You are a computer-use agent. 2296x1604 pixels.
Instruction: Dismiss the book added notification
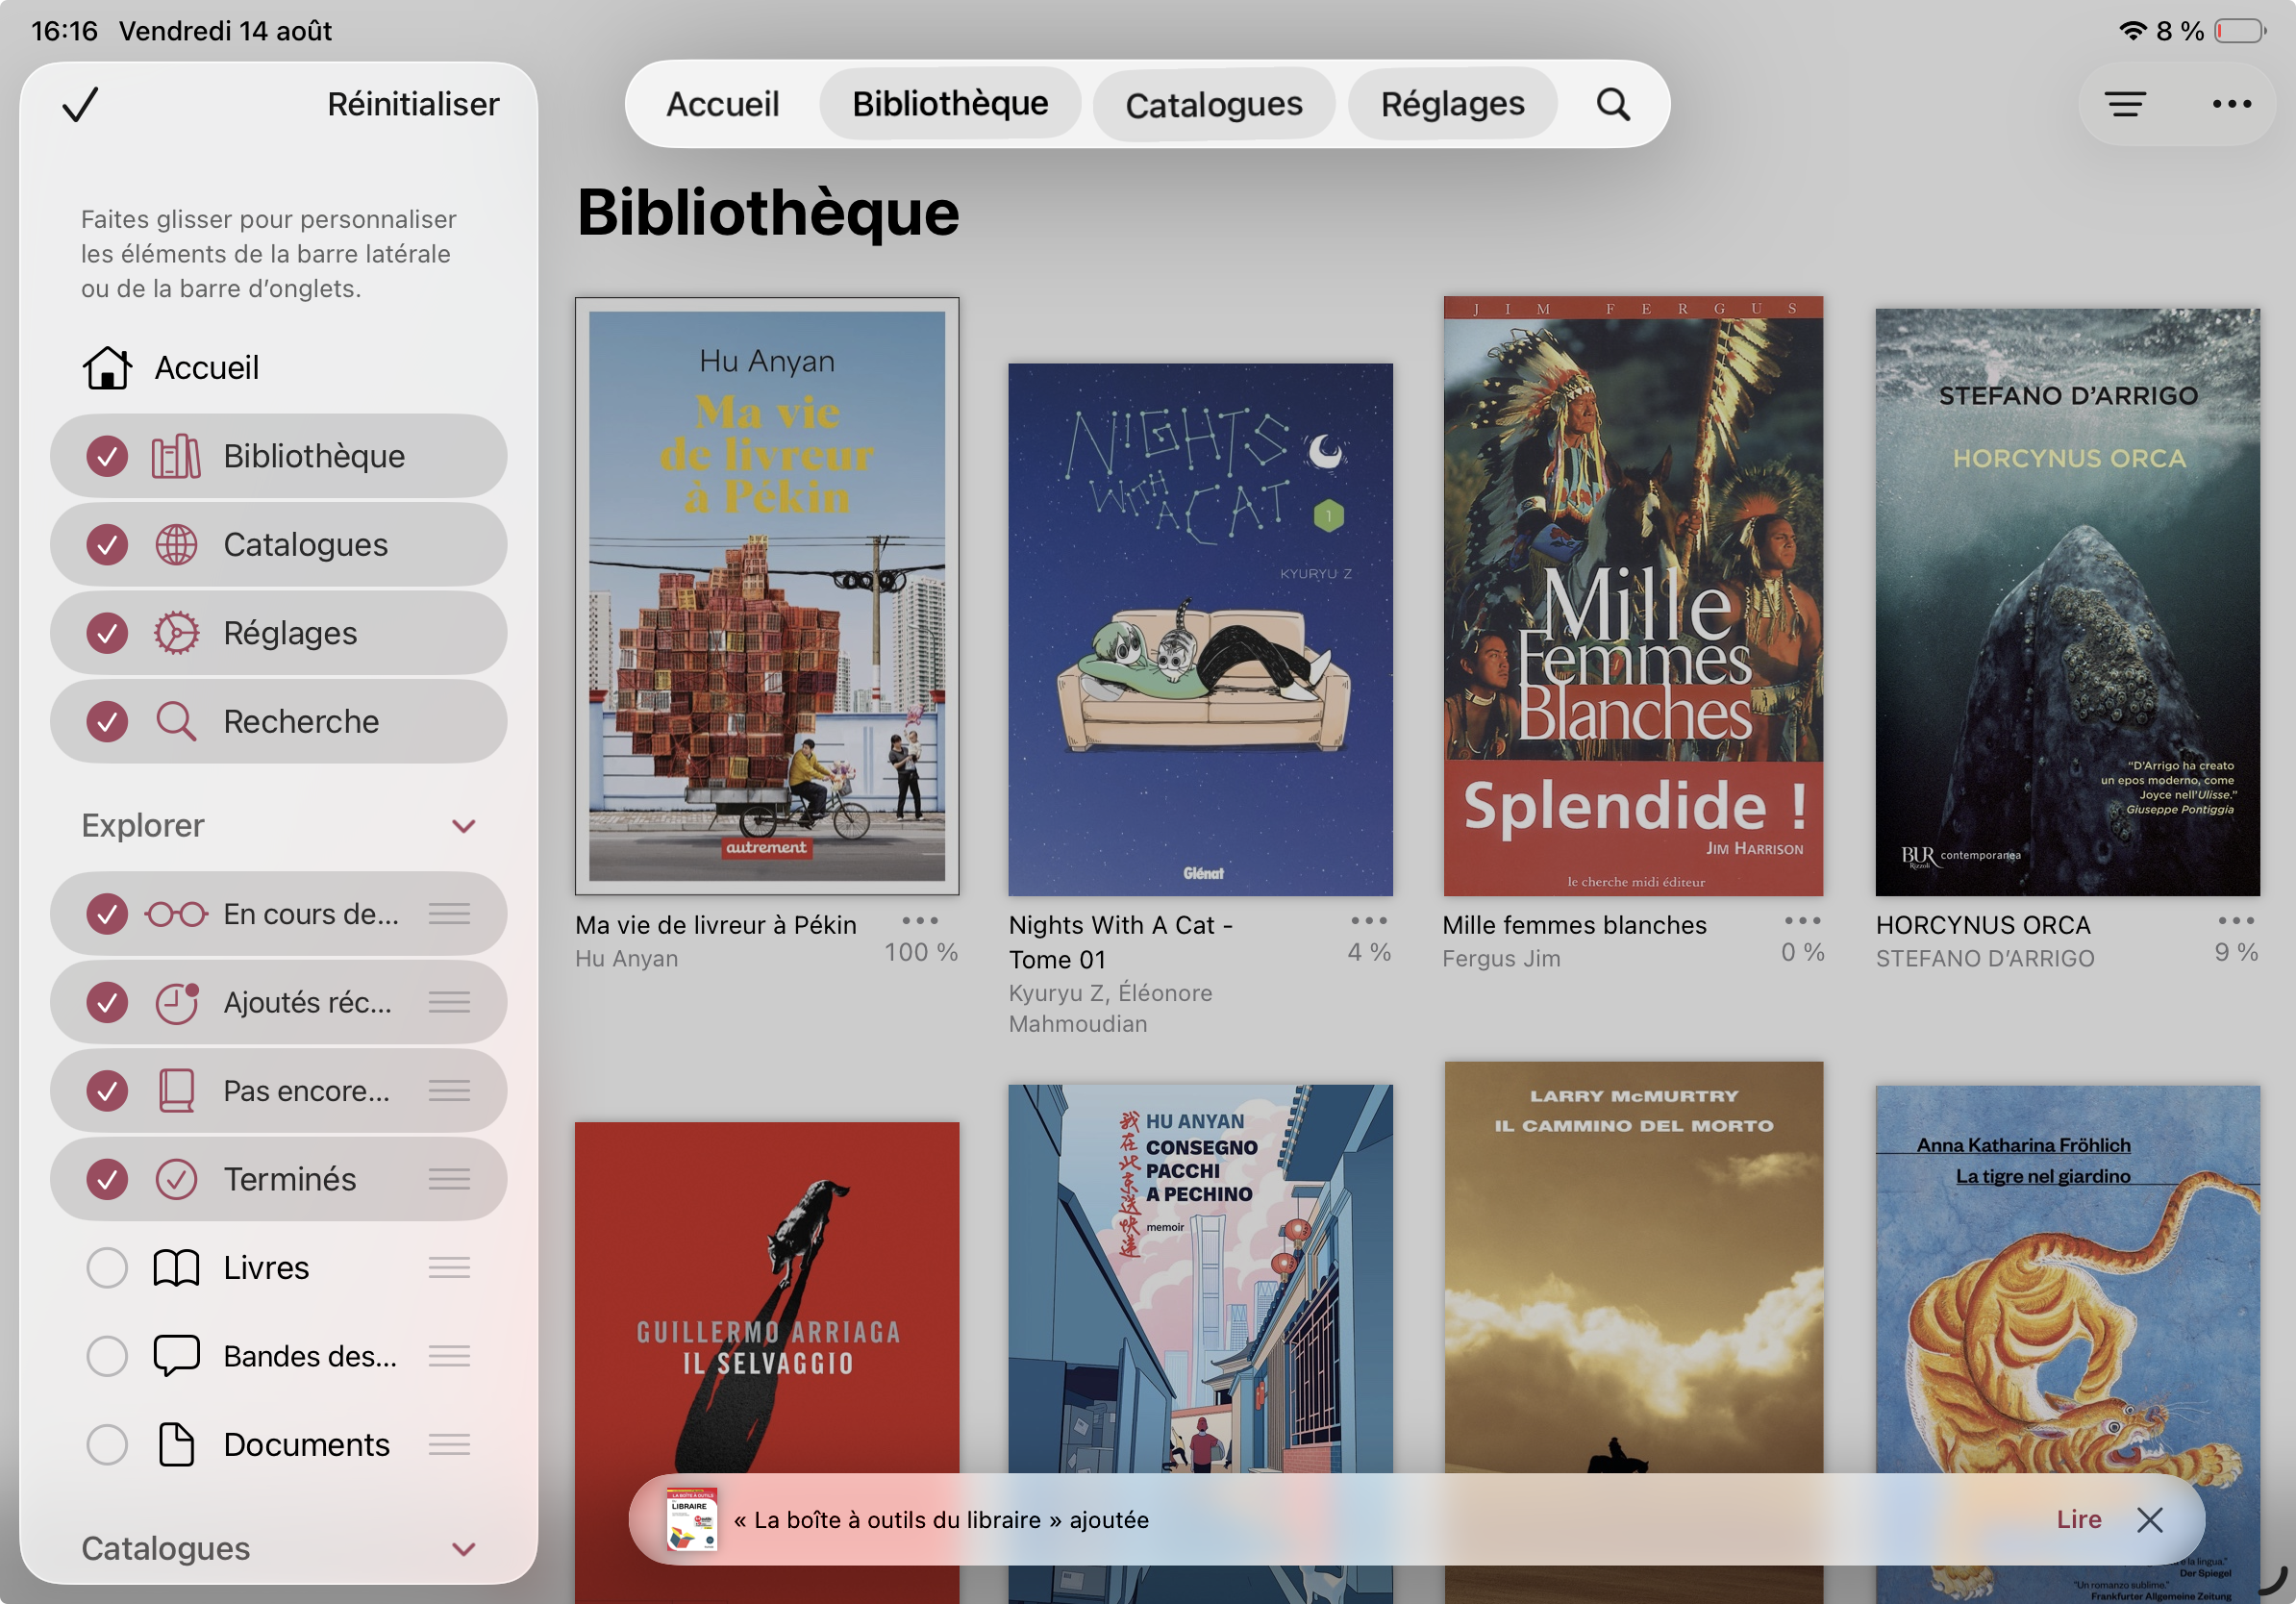pos(2150,1520)
